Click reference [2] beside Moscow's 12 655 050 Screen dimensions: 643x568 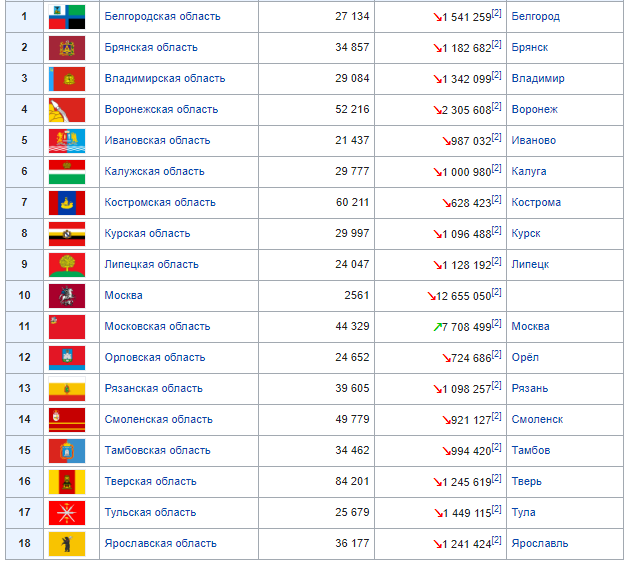point(496,293)
